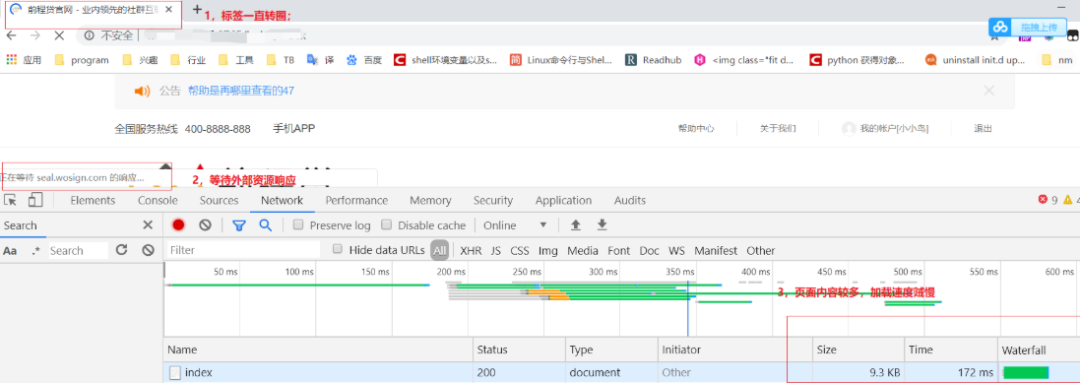Filter network requests by XHR
1080x383 pixels.
point(471,251)
